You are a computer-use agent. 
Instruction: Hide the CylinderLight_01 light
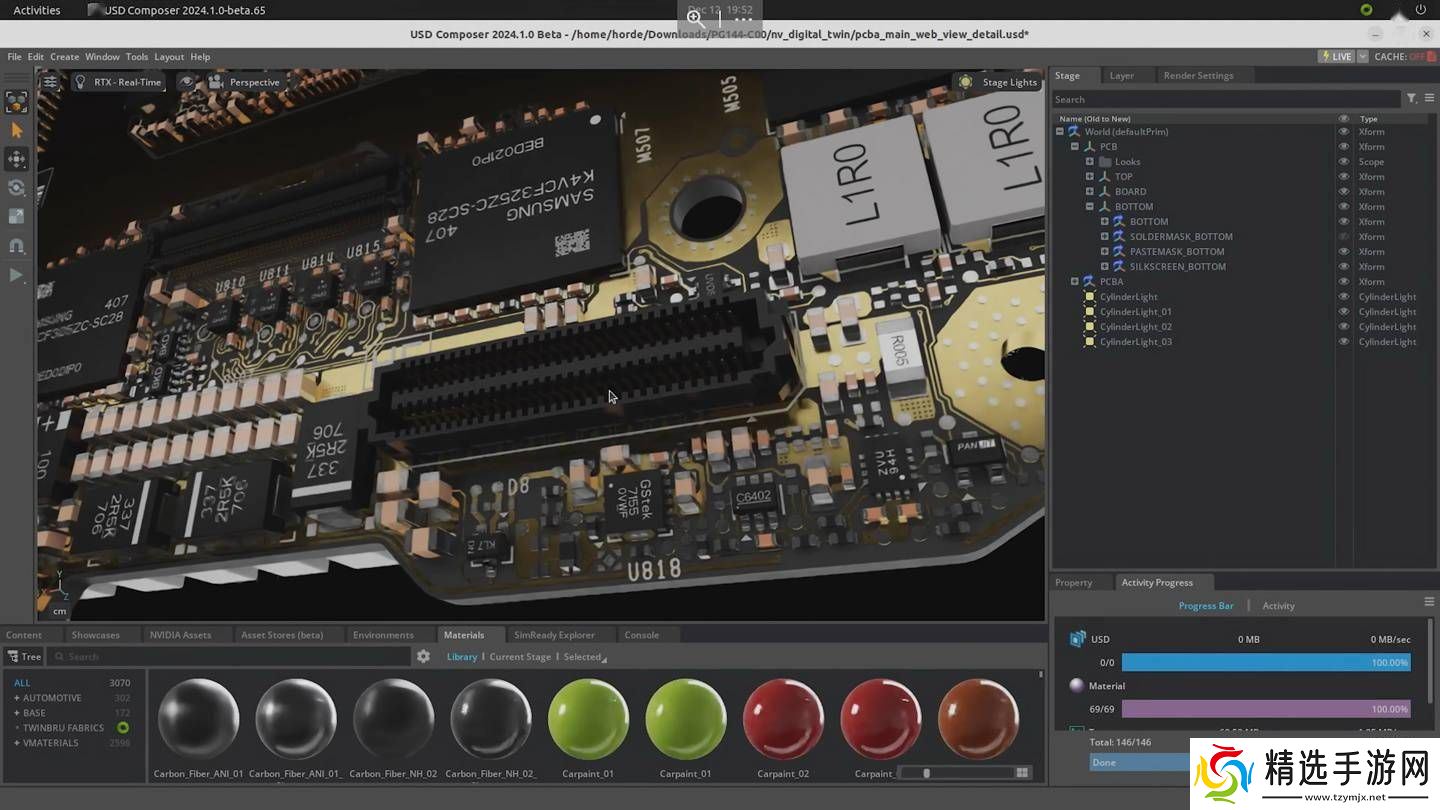pyautogui.click(x=1344, y=312)
